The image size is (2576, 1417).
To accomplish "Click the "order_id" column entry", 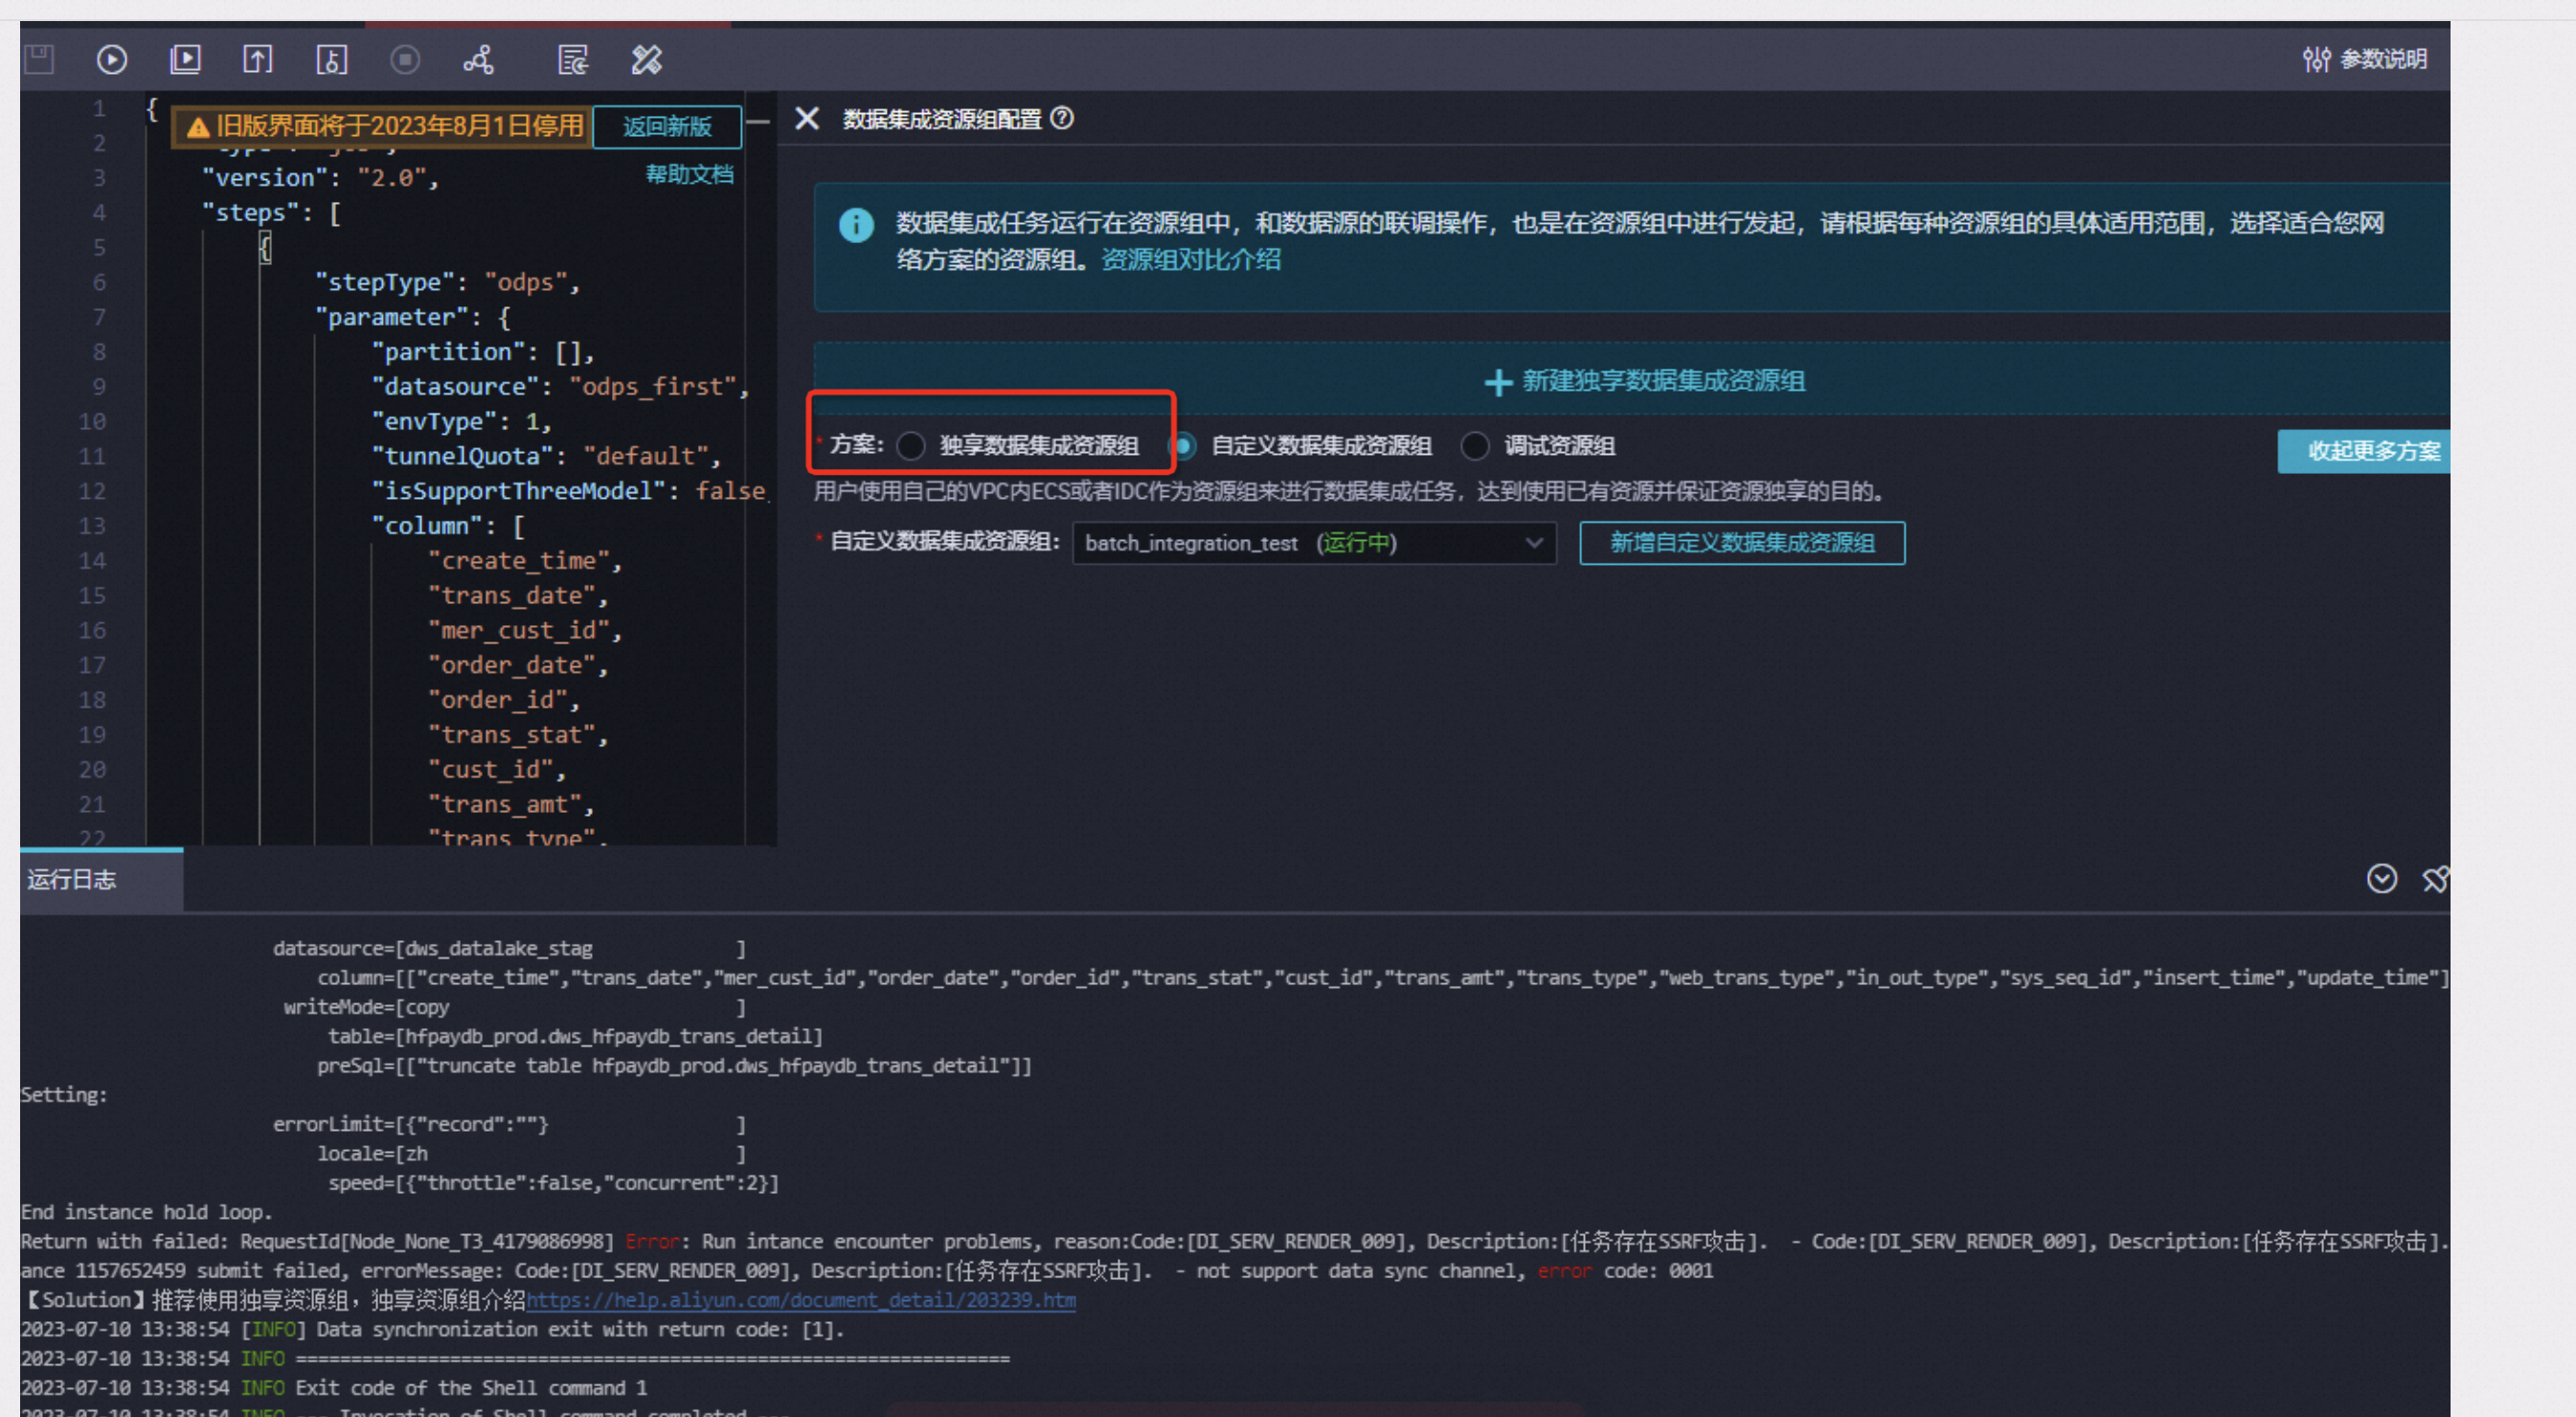I will click(504, 699).
